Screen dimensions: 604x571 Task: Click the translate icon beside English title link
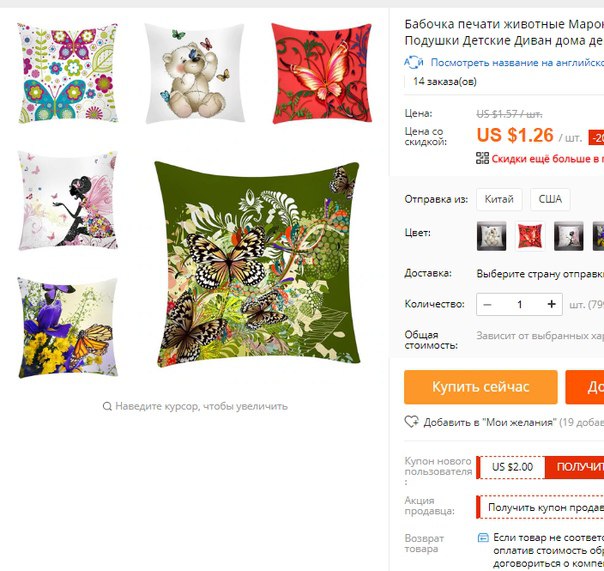pyautogui.click(x=414, y=62)
